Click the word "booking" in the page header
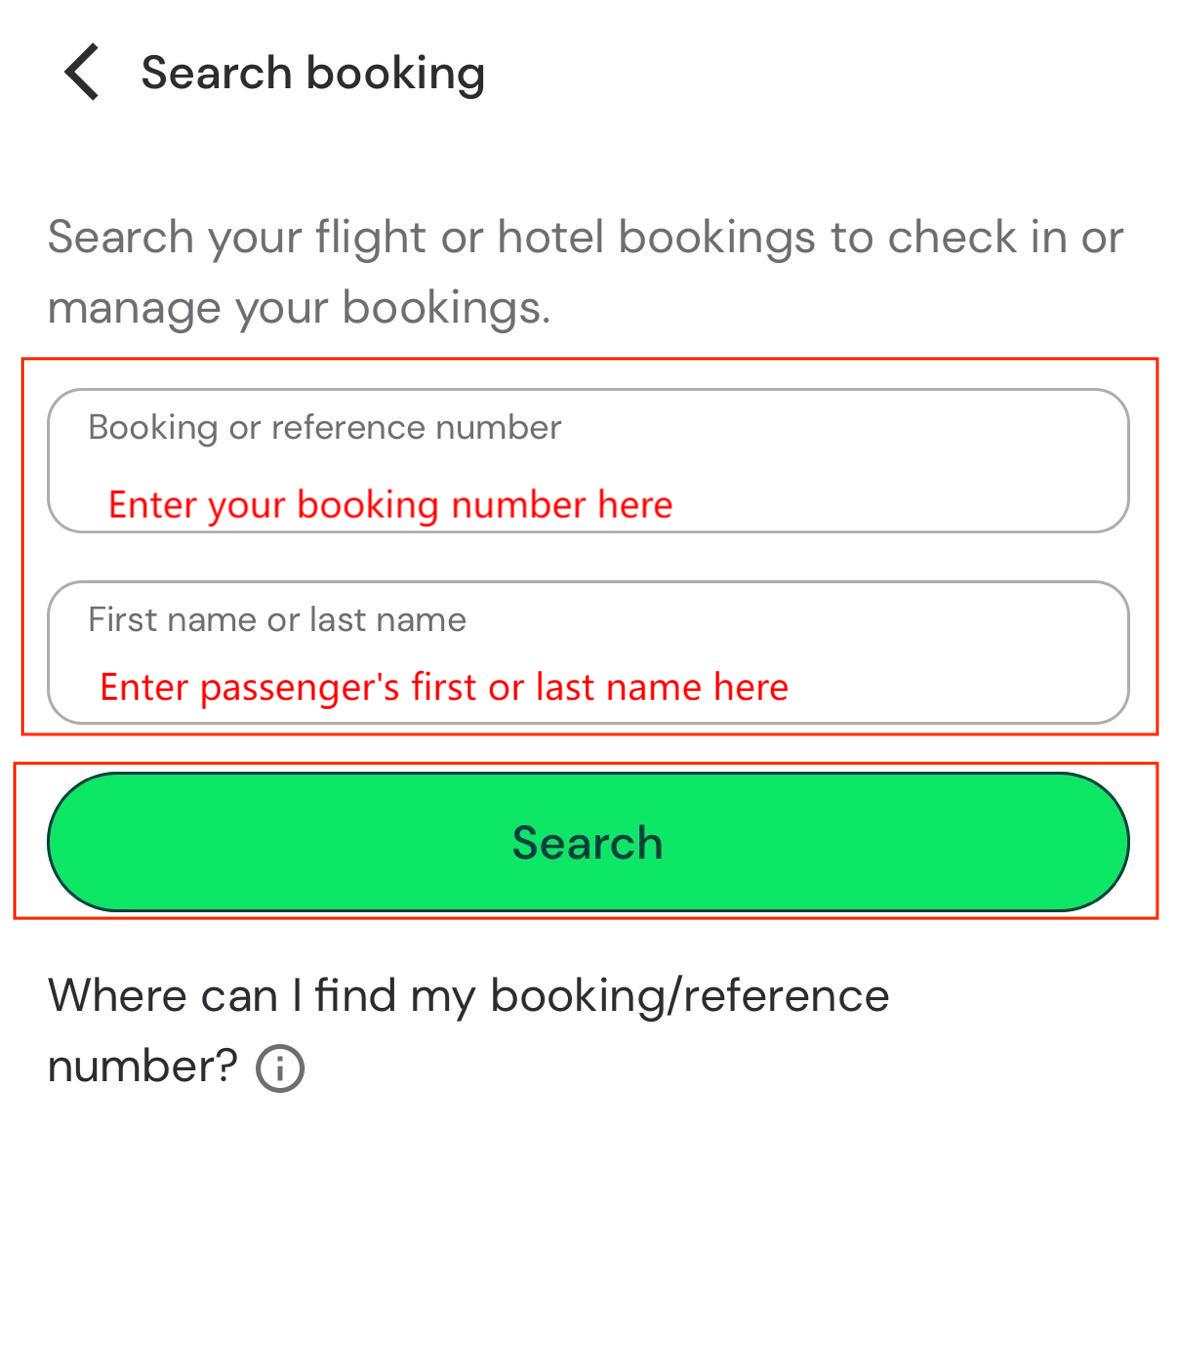The image size is (1177, 1358). 396,73
